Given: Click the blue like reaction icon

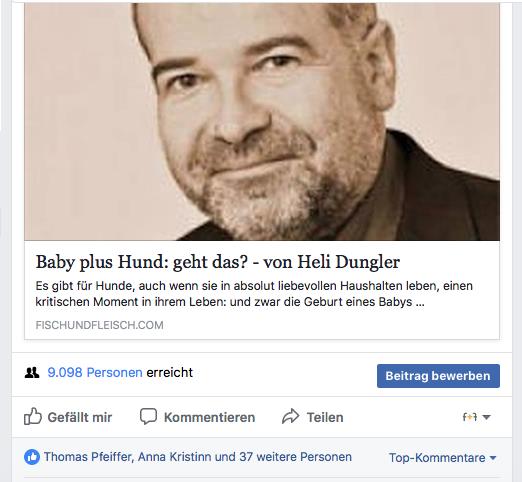Looking at the screenshot, I should tap(32, 457).
